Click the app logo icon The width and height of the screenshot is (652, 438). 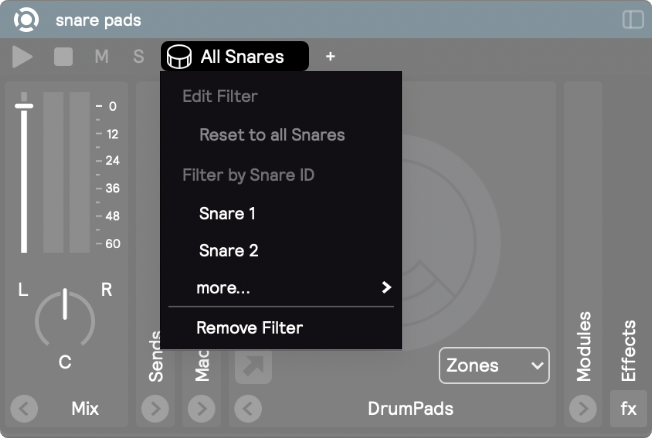(28, 19)
